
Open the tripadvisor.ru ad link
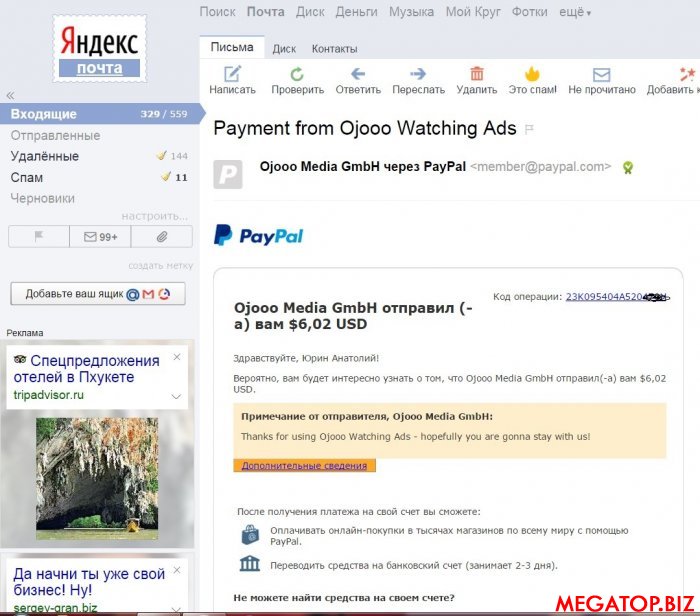pyautogui.click(x=49, y=395)
